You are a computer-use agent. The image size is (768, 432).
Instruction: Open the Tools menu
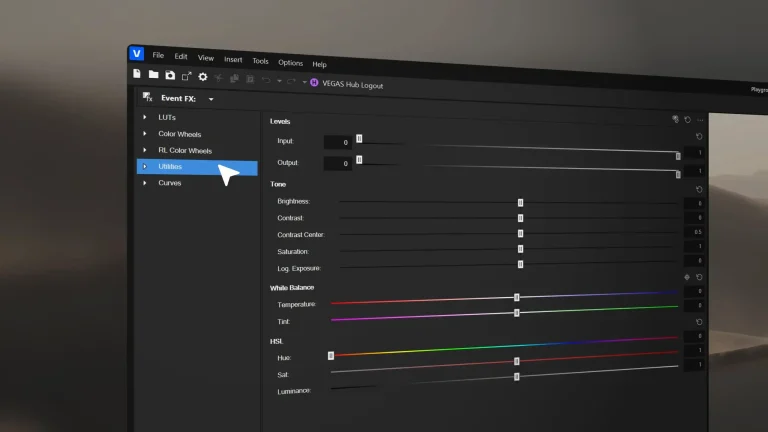(x=261, y=61)
